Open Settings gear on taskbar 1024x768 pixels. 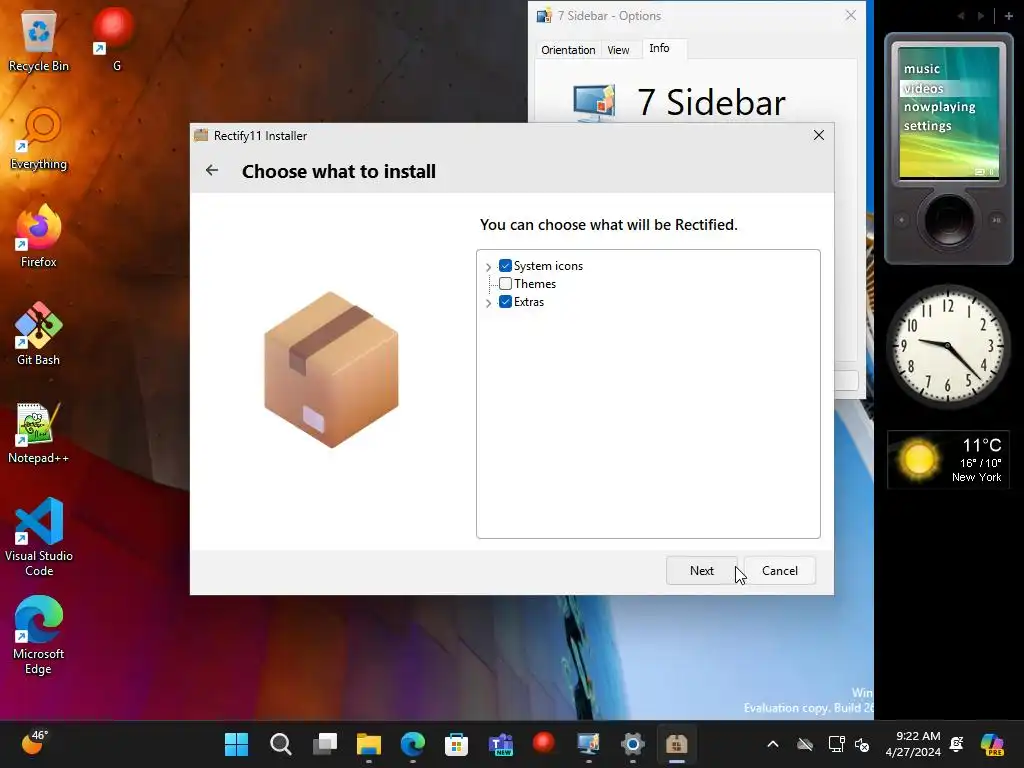tap(632, 744)
